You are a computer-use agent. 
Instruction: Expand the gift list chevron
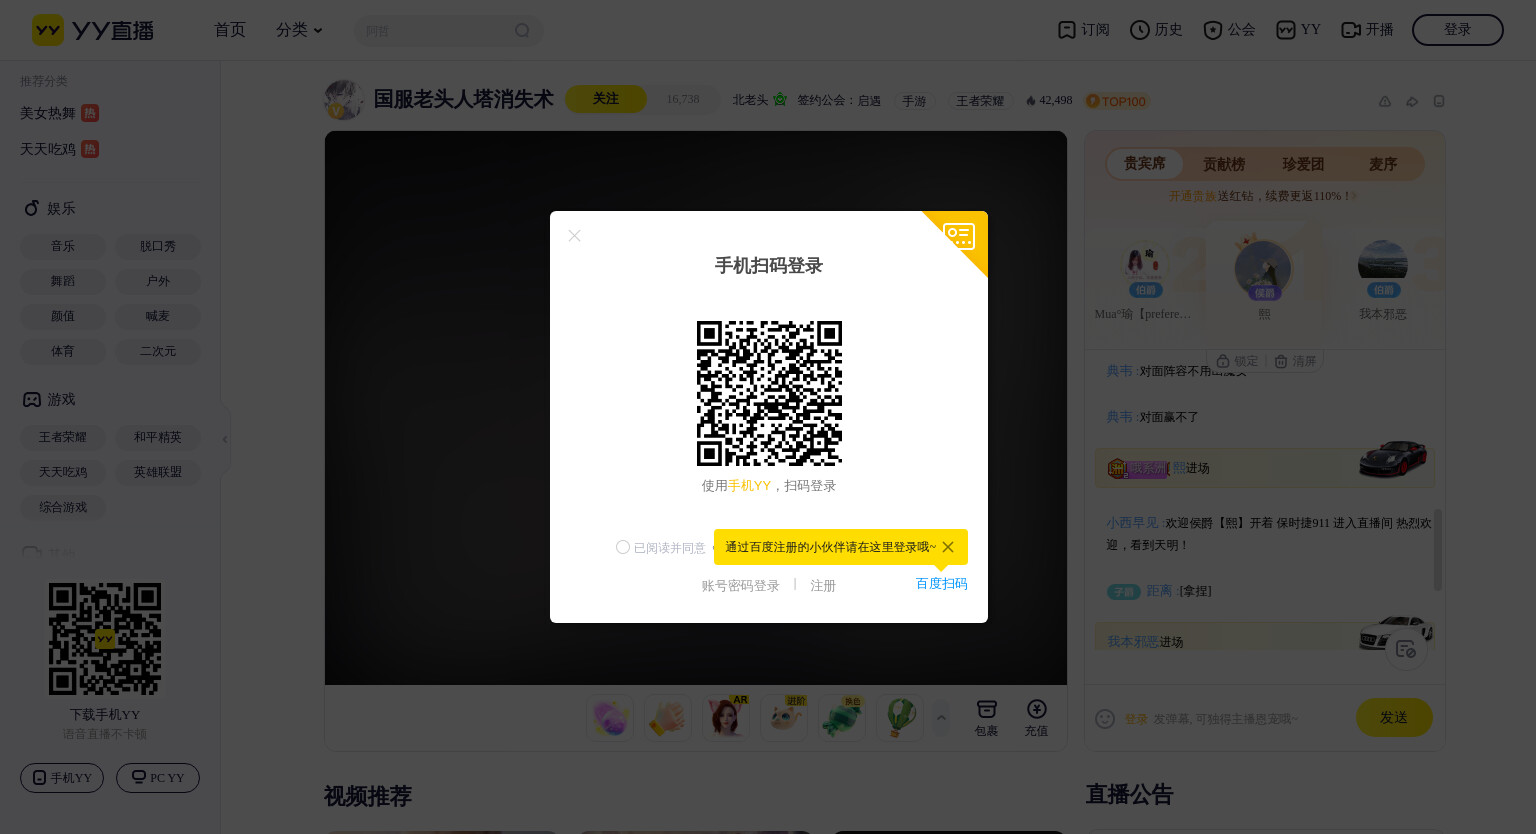(941, 717)
